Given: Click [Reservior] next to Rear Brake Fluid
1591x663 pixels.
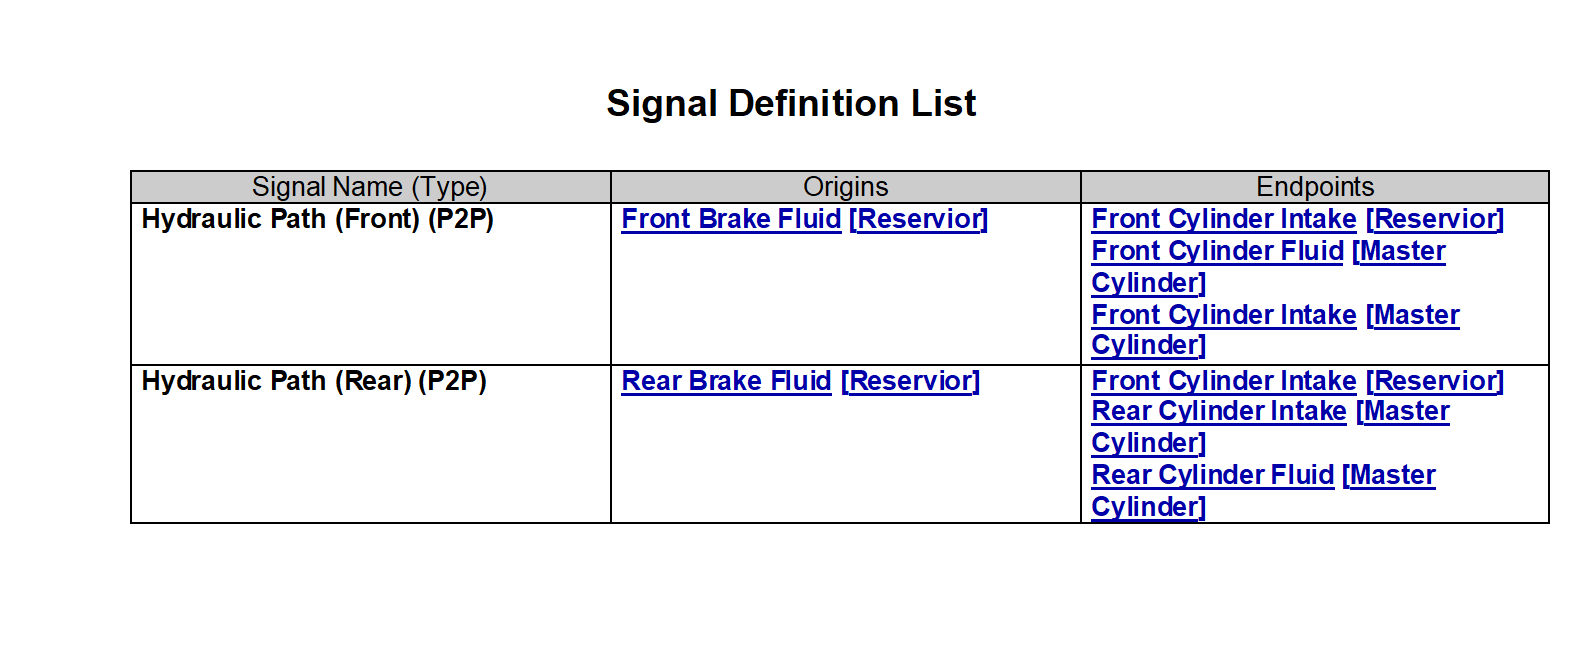Looking at the screenshot, I should pos(910,381).
